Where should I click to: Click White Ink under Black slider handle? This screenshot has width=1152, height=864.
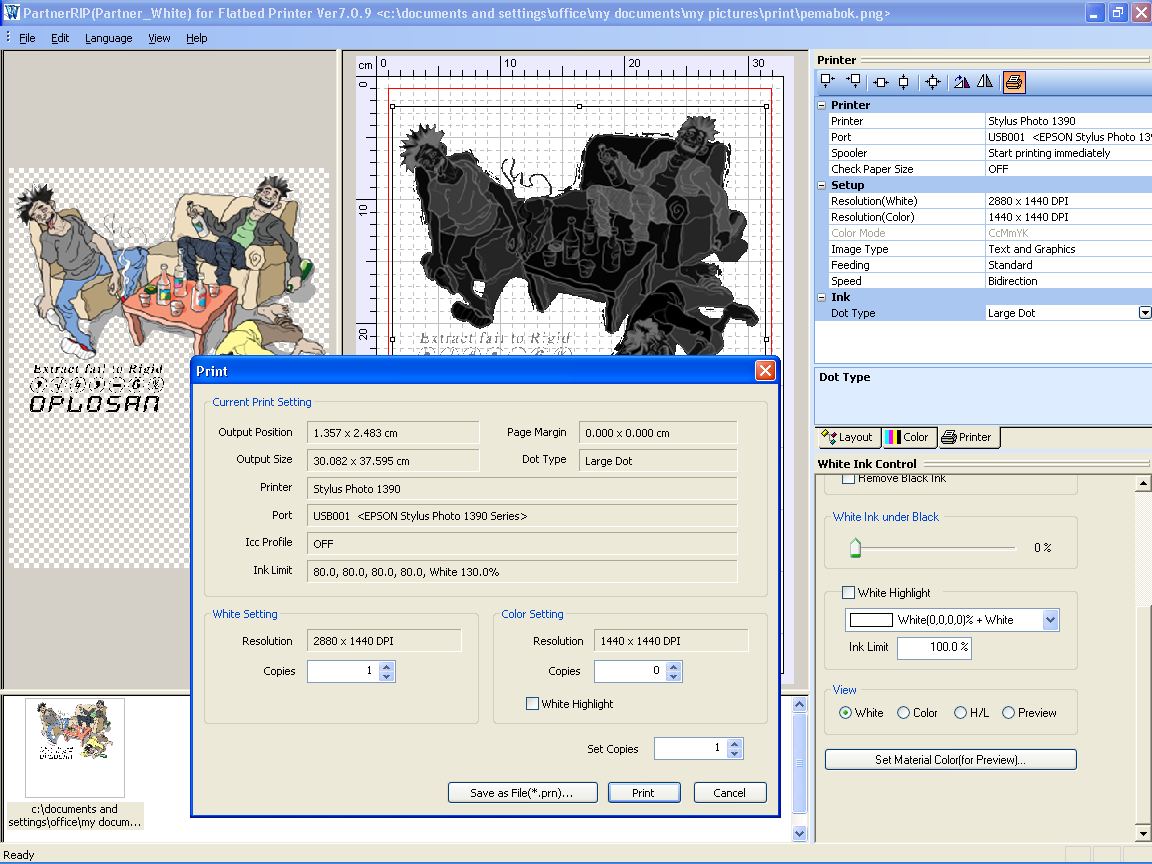[x=855, y=548]
